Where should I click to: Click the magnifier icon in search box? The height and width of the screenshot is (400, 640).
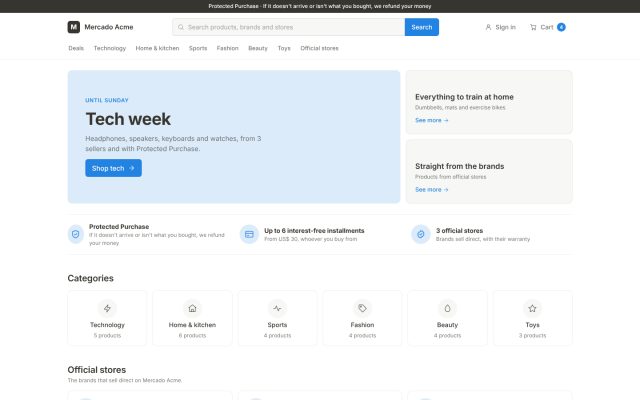(181, 27)
